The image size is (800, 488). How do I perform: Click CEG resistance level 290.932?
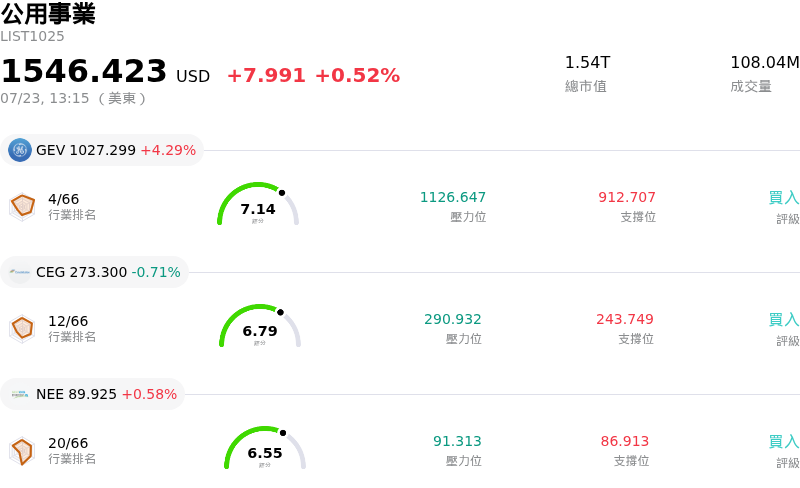point(453,319)
